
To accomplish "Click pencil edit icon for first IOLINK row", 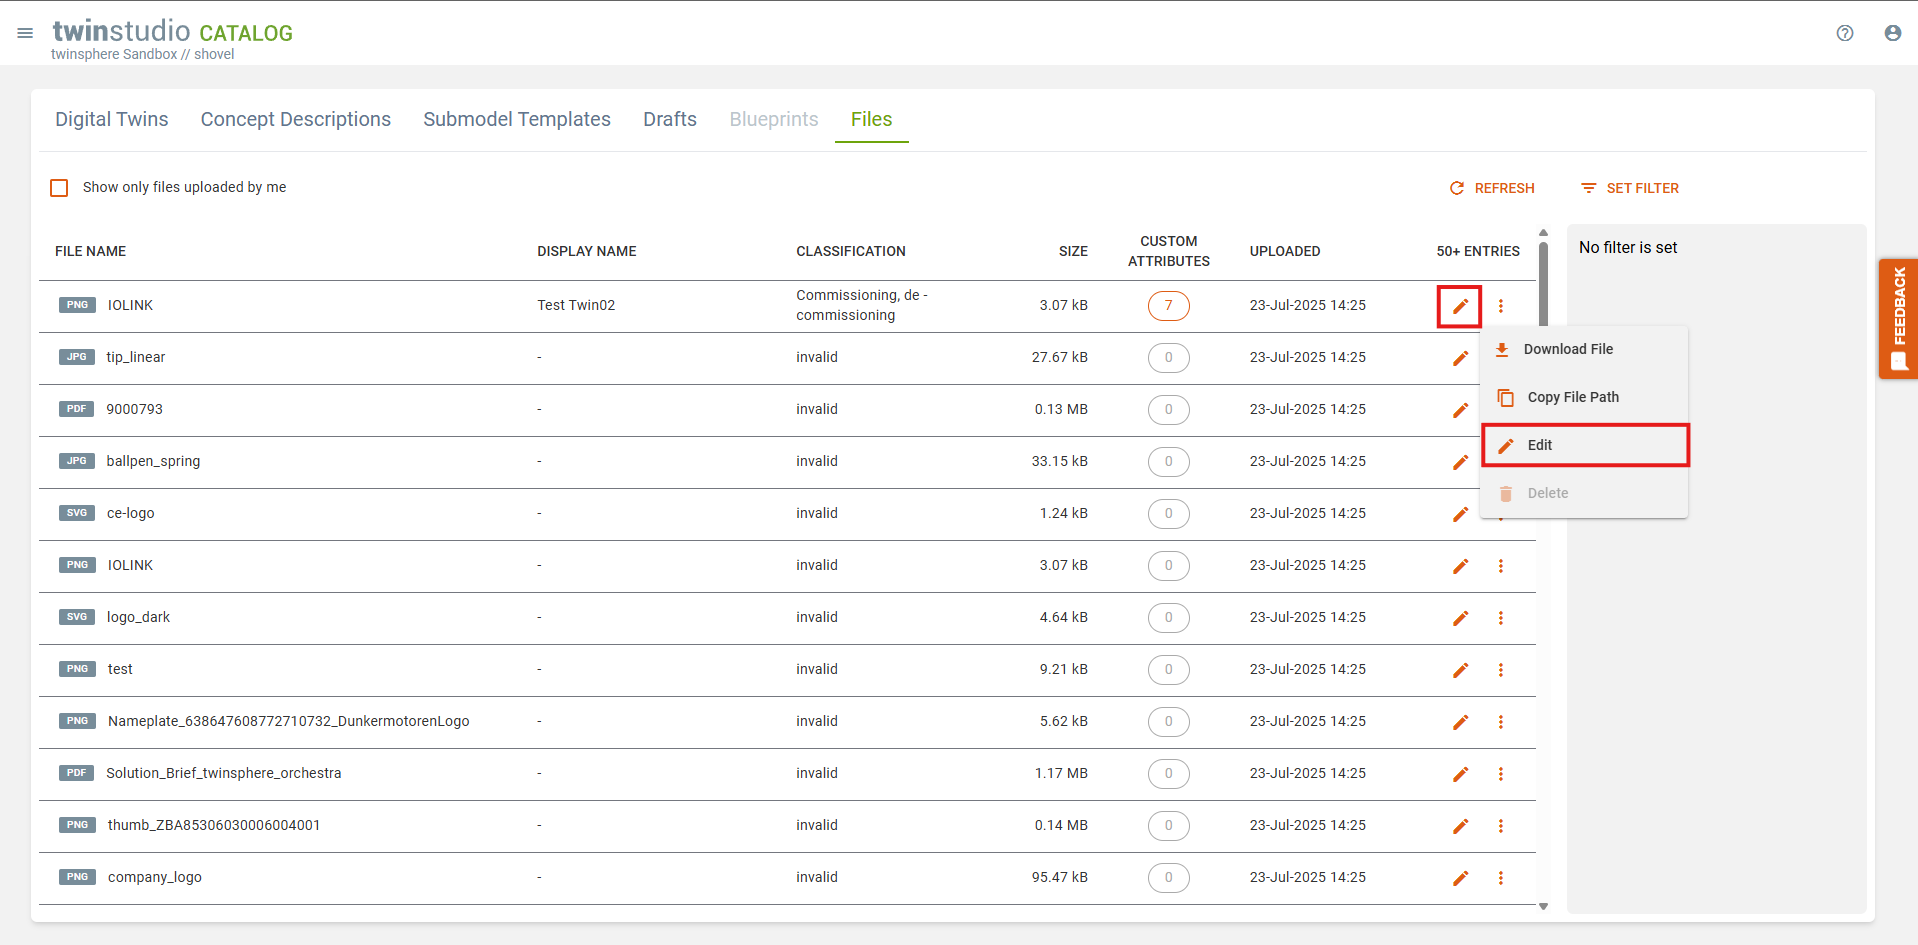I will click(x=1460, y=306).
